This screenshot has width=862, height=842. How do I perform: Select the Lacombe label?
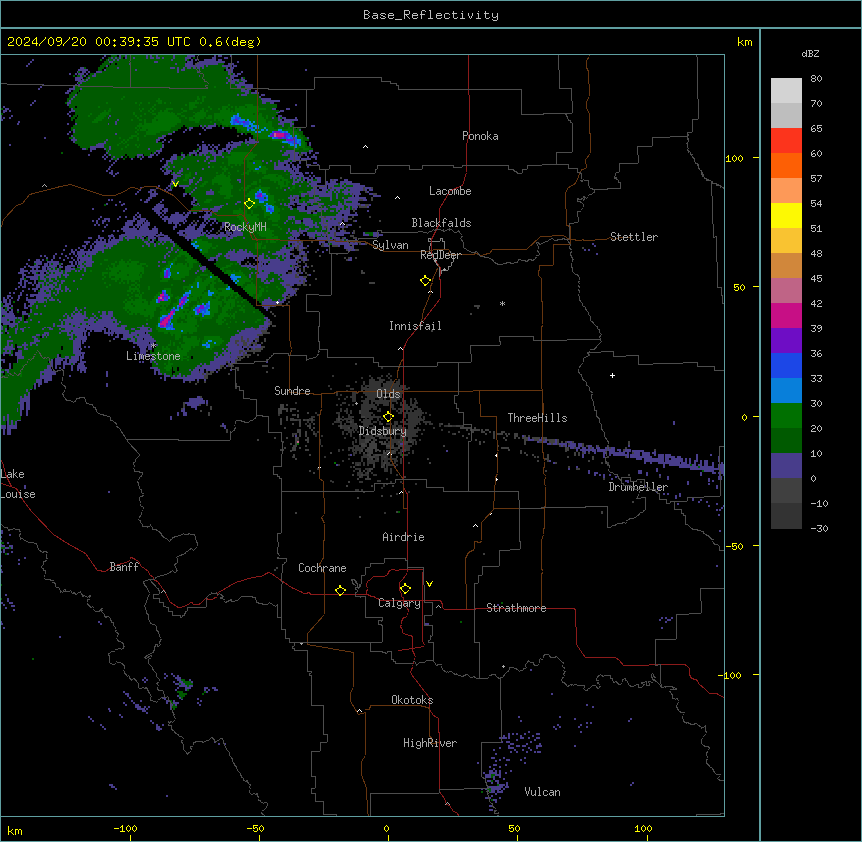[450, 191]
